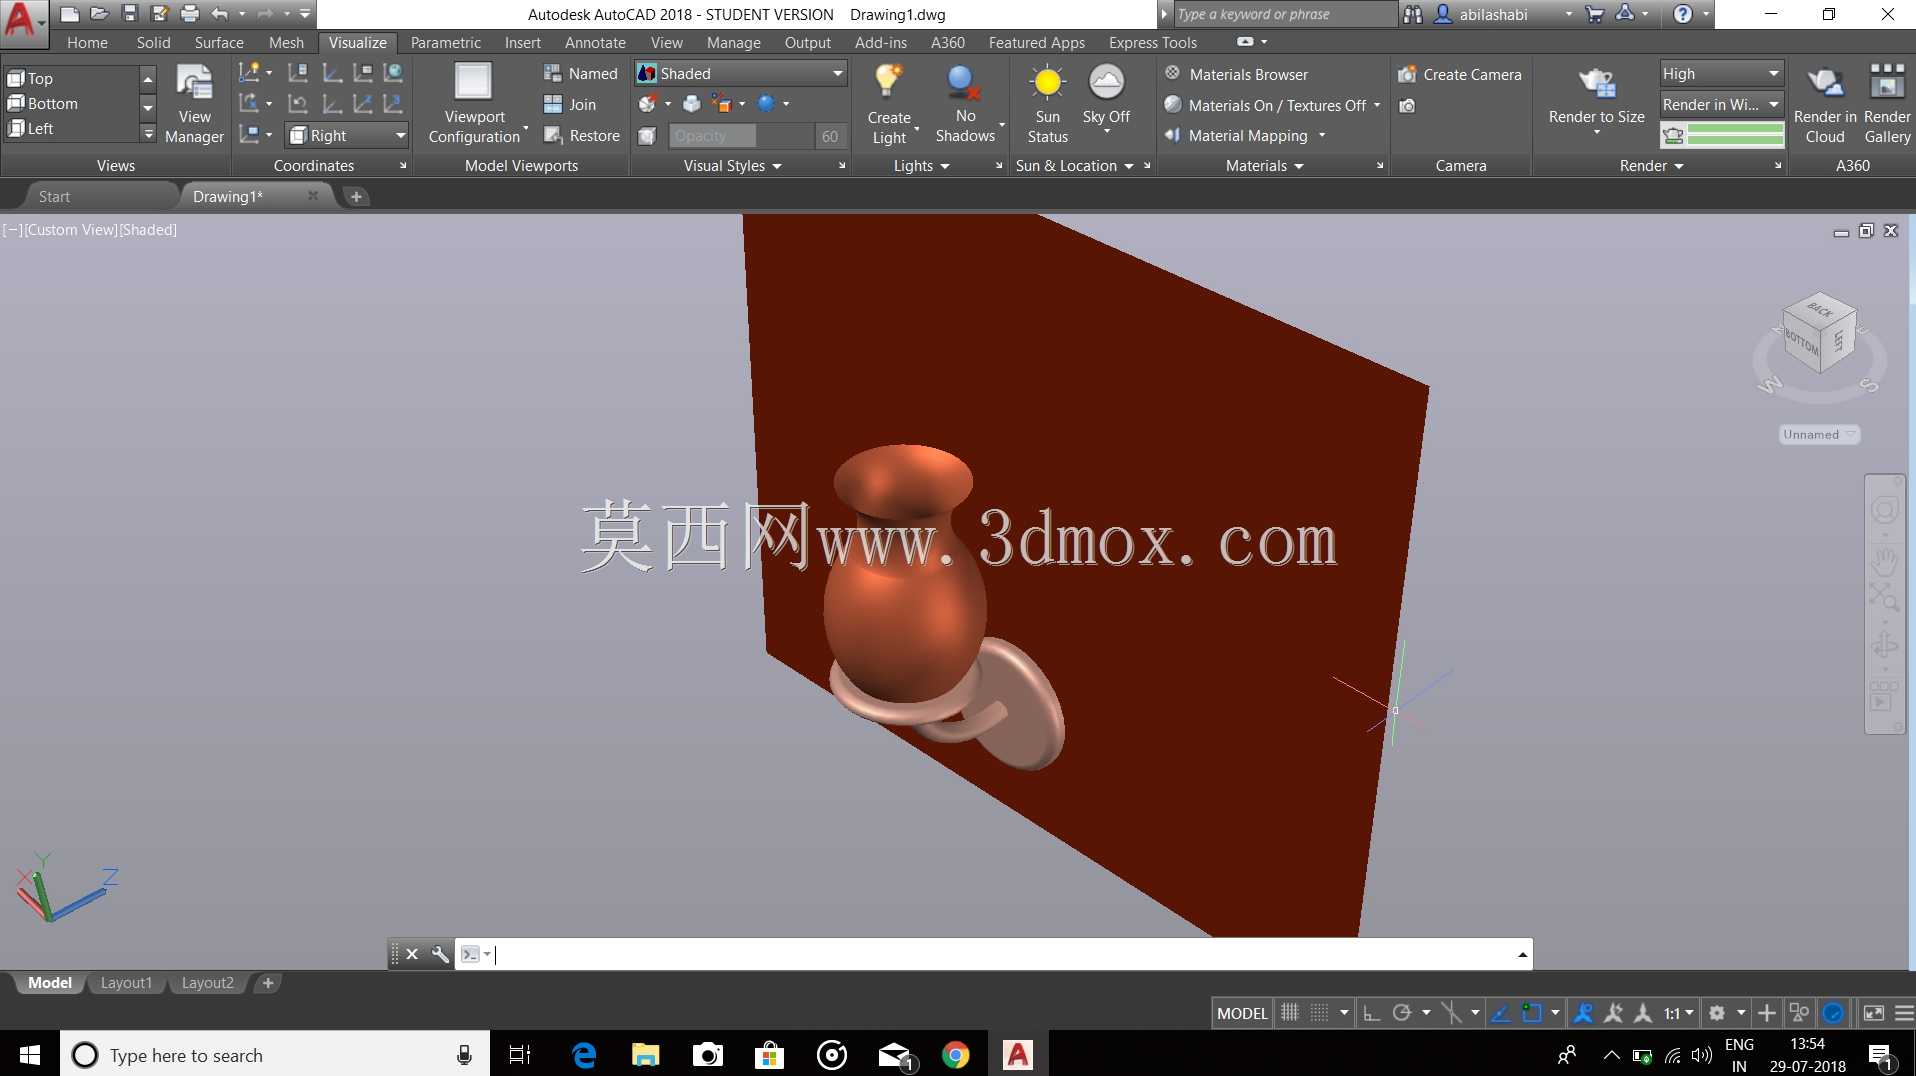Click the render window teapot icon
Viewport: 1916px width, 1076px height.
coord(1673,135)
